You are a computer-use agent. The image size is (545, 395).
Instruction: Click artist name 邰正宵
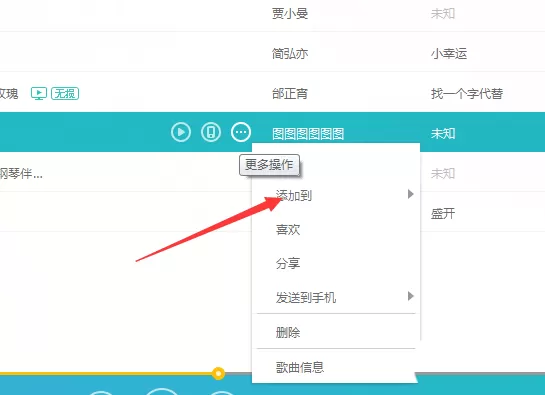290,94
